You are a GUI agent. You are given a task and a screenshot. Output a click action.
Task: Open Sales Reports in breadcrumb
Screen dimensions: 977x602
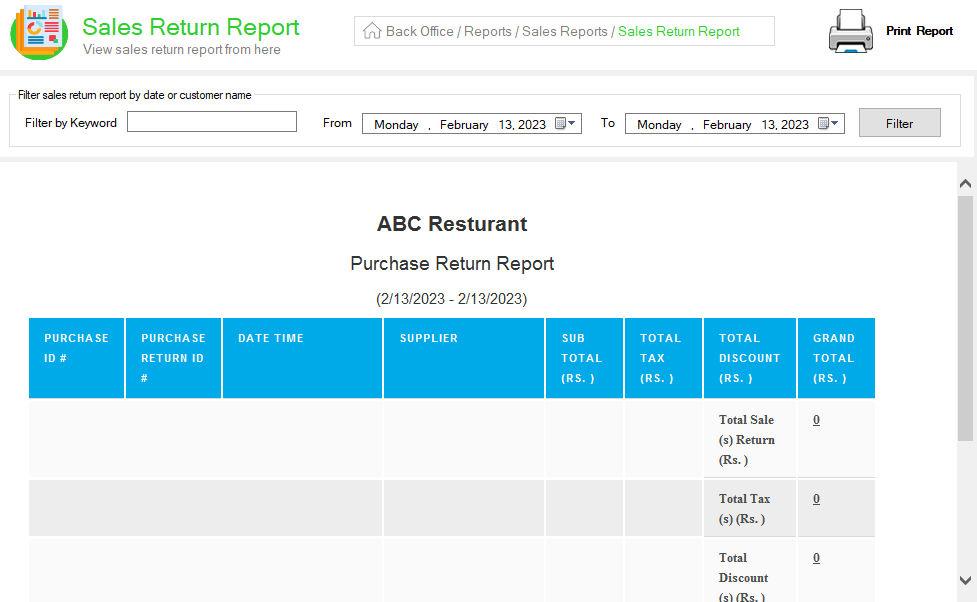pos(565,31)
